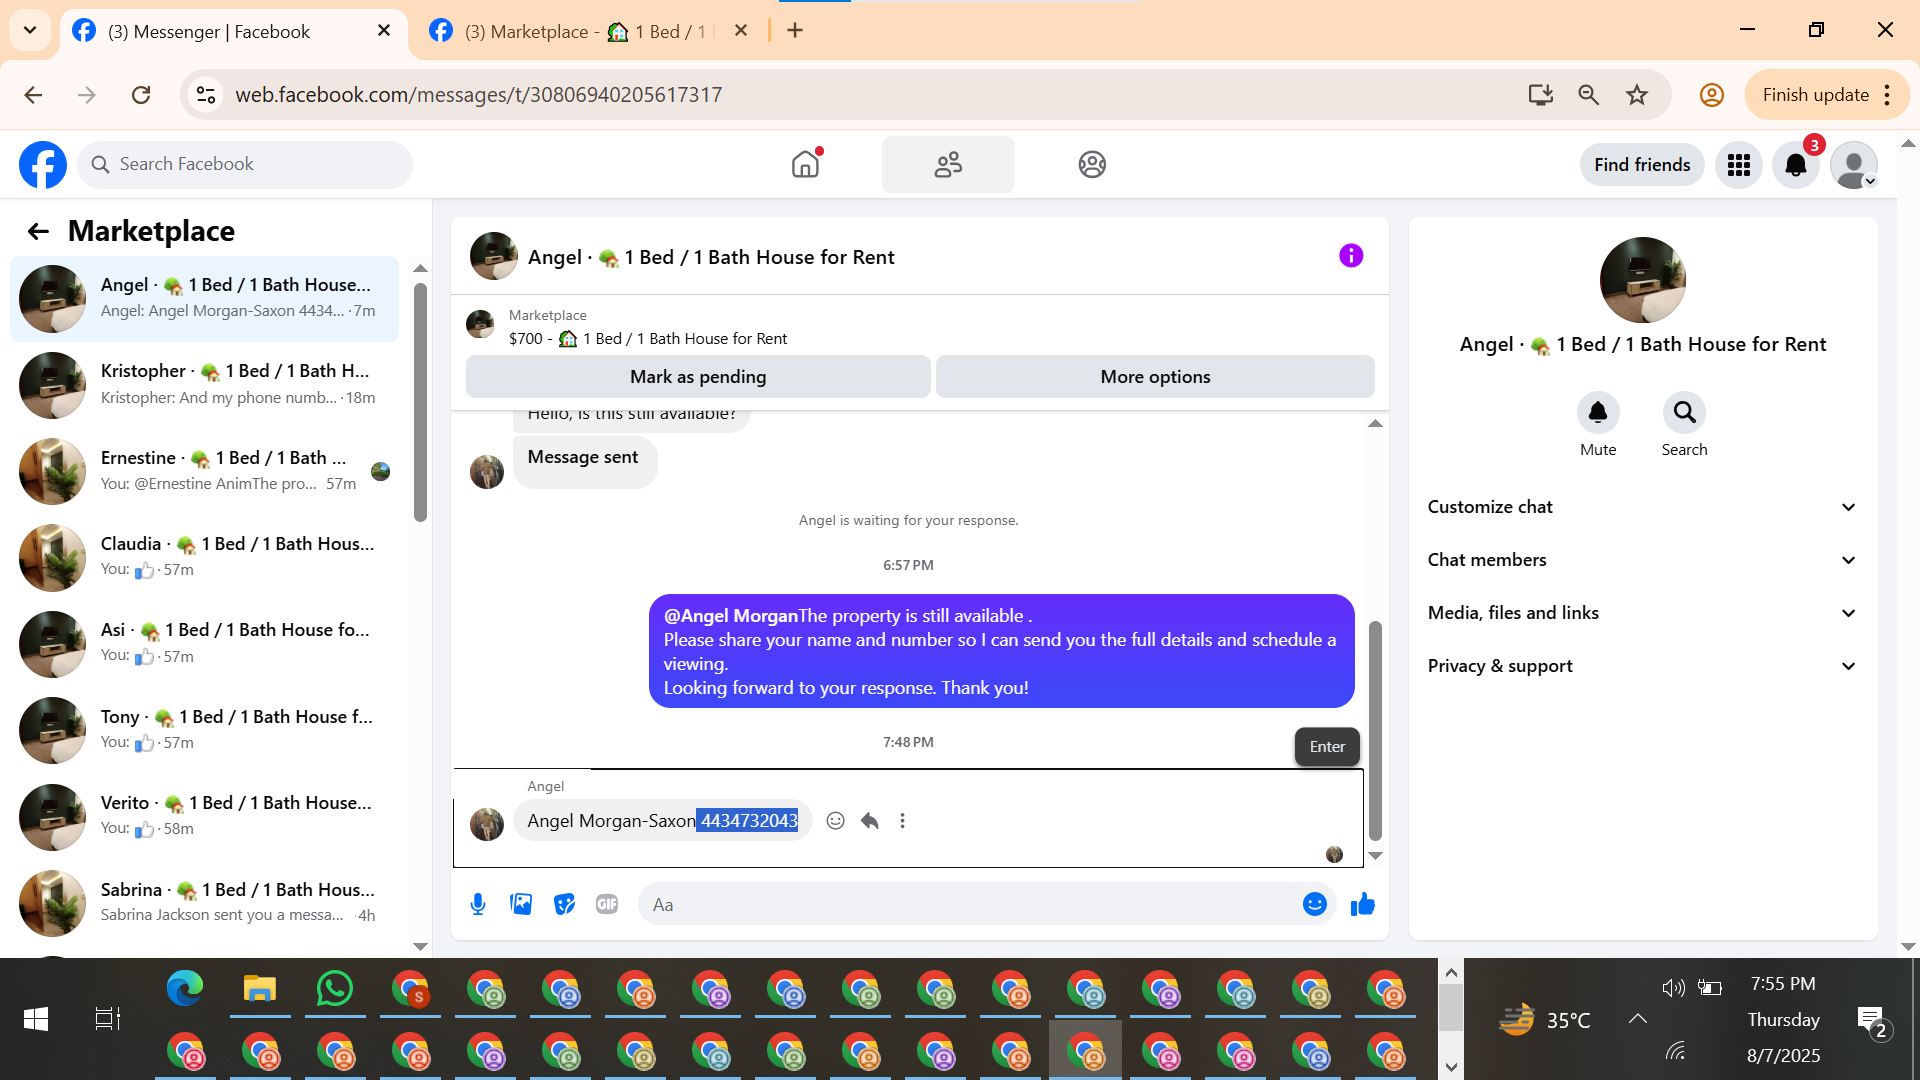Screen dimensions: 1920x1080
Task: Go back from Marketplace chats list
Action: (38, 231)
